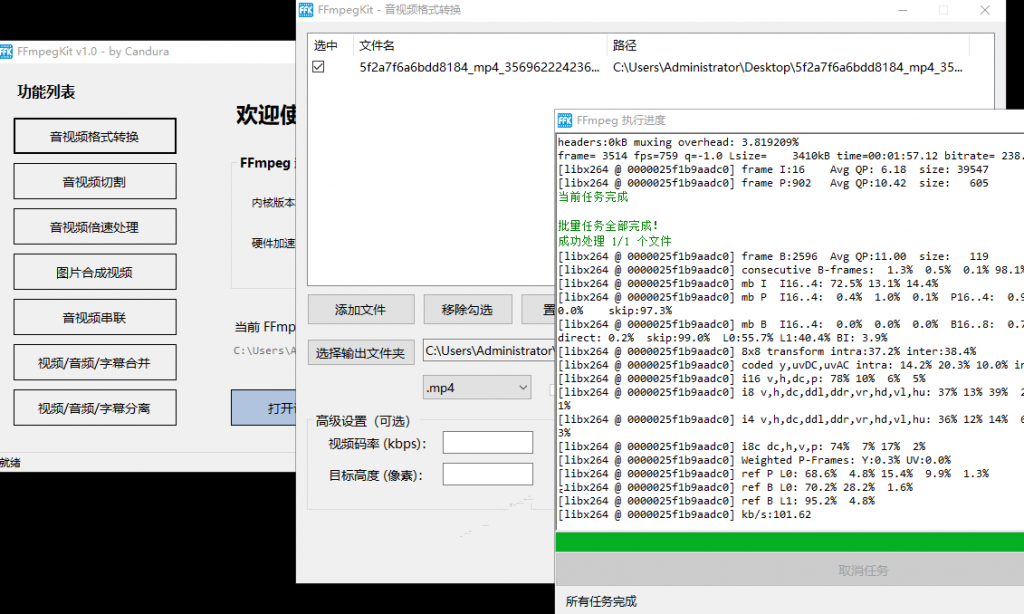Click the 功能列表 heading
This screenshot has width=1024, height=614.
coord(46,91)
